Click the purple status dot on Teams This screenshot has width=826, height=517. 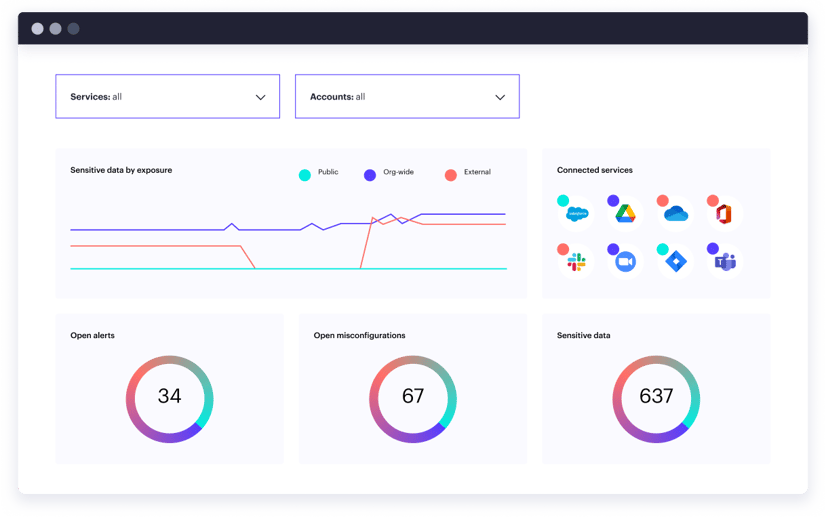point(712,249)
